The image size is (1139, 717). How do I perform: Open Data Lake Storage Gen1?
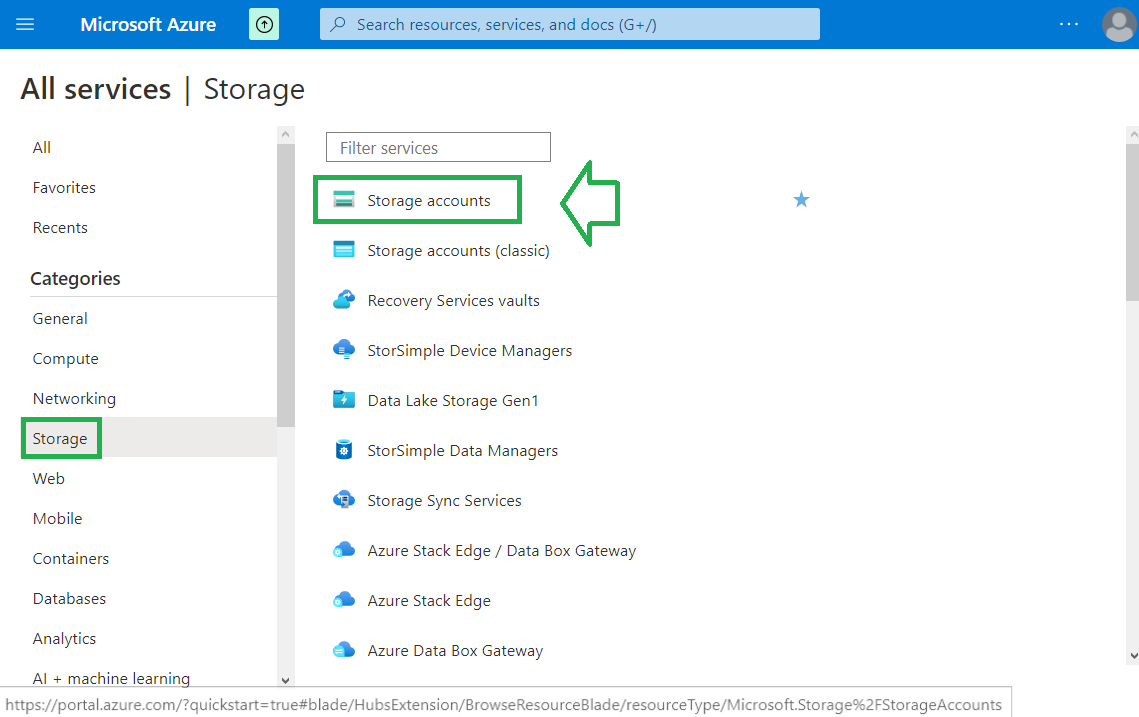453,401
